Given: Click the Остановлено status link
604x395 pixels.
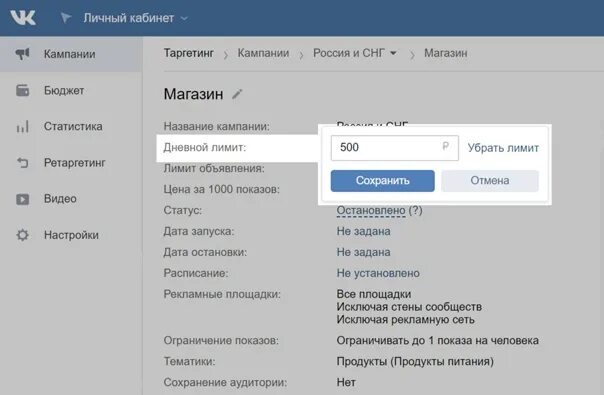Looking at the screenshot, I should (x=371, y=210).
